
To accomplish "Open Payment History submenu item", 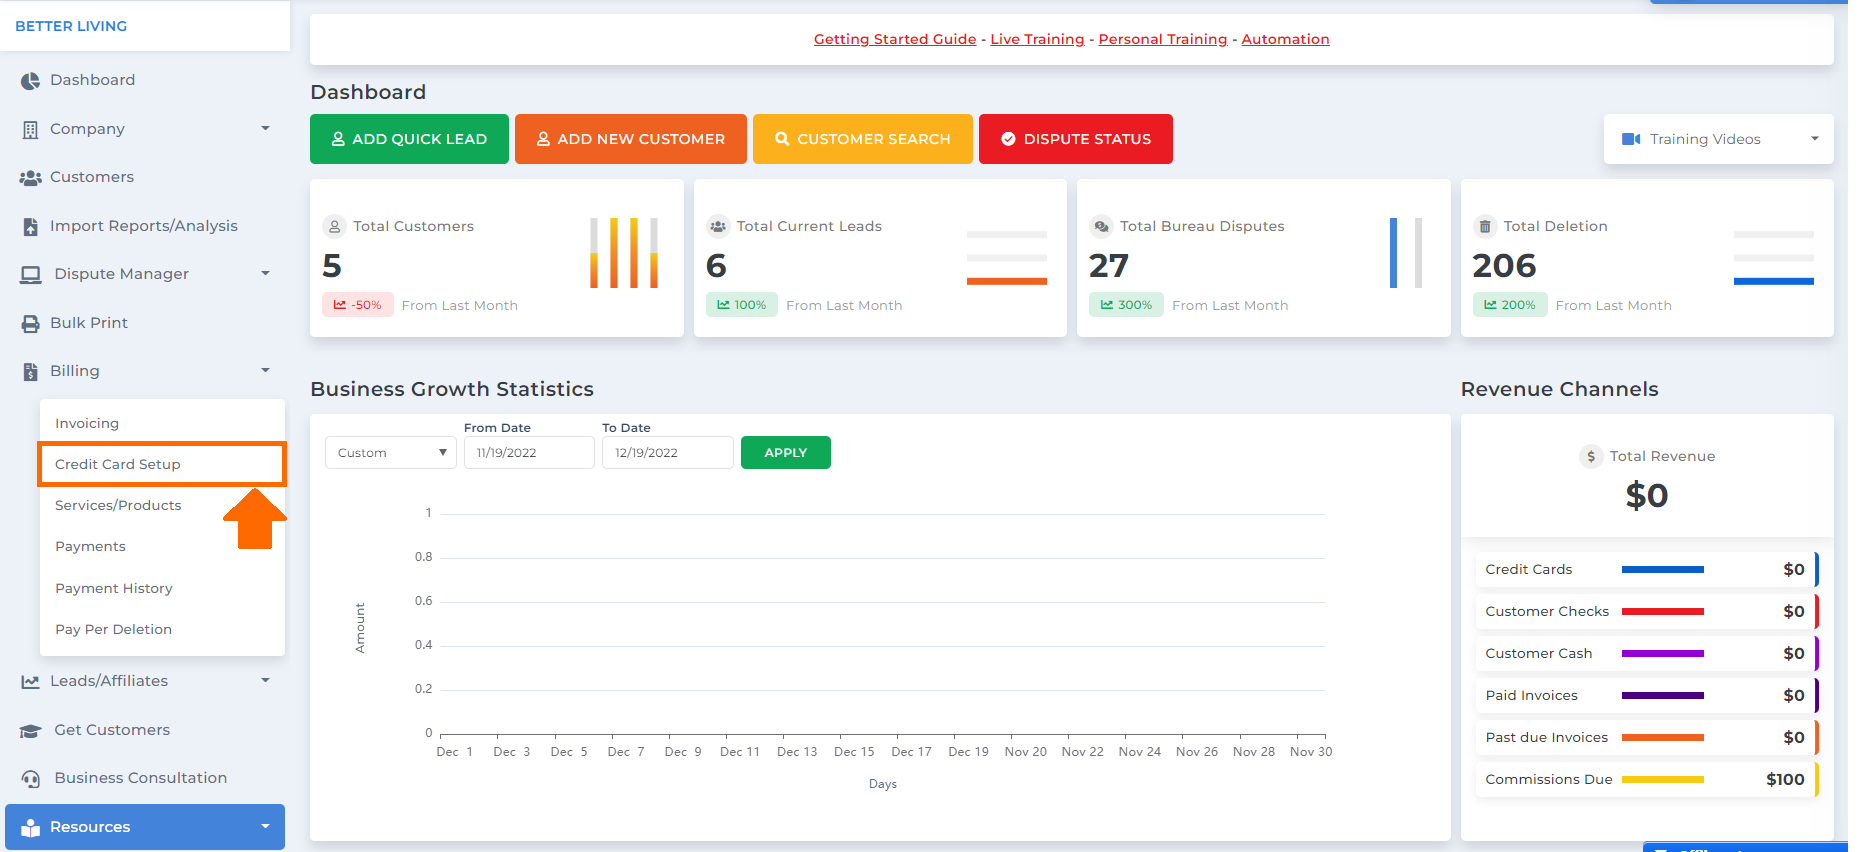I will coord(114,589).
